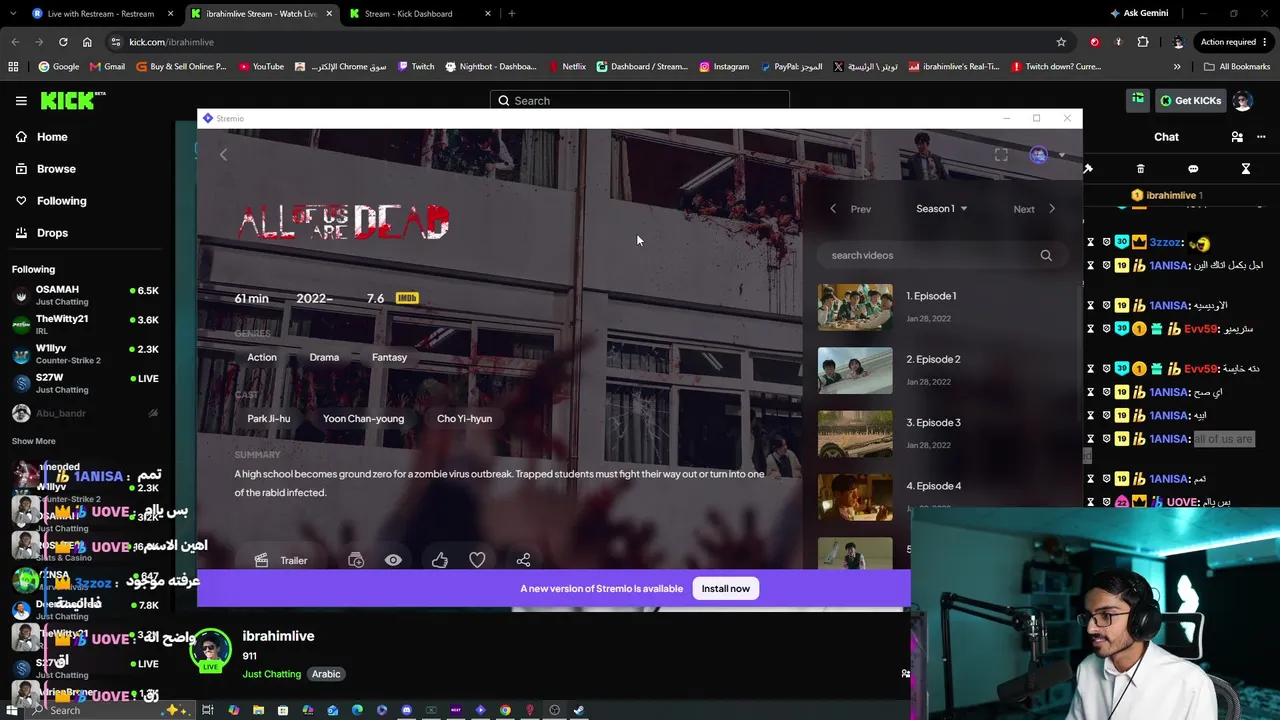Click Install now for Stremio update
Image resolution: width=1280 pixels, height=720 pixels.
point(725,589)
